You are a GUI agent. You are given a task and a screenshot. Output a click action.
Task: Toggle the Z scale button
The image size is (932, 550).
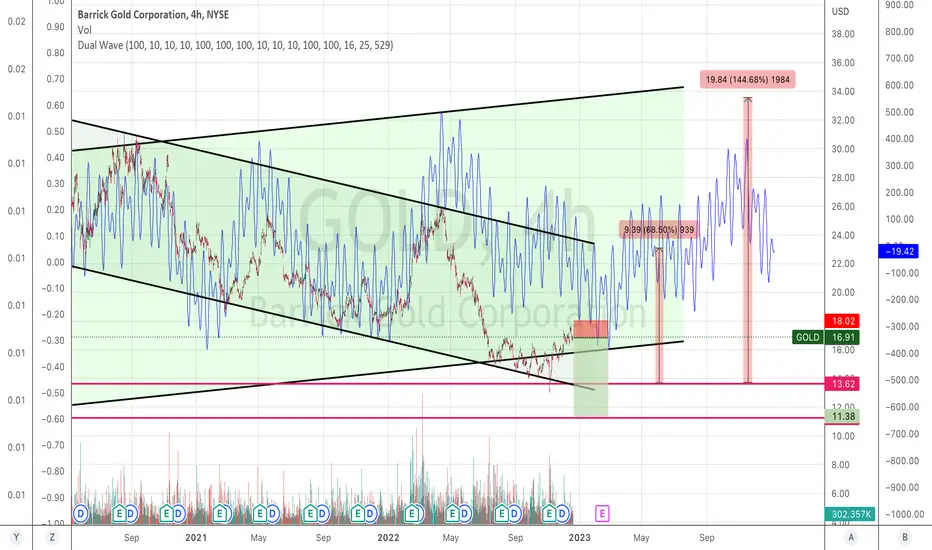52,538
